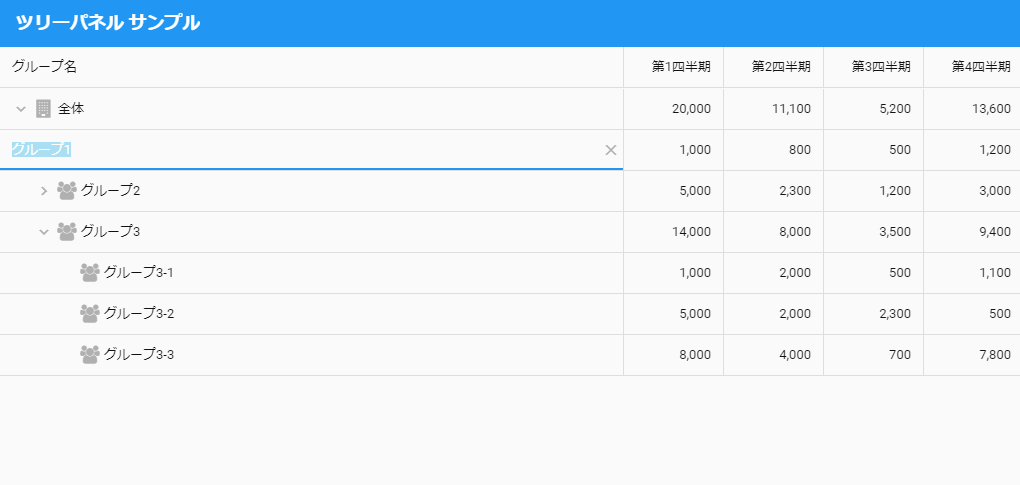Click the グループ名 column header
Viewport: 1020px width, 485px height.
pyautogui.click(x=312, y=67)
